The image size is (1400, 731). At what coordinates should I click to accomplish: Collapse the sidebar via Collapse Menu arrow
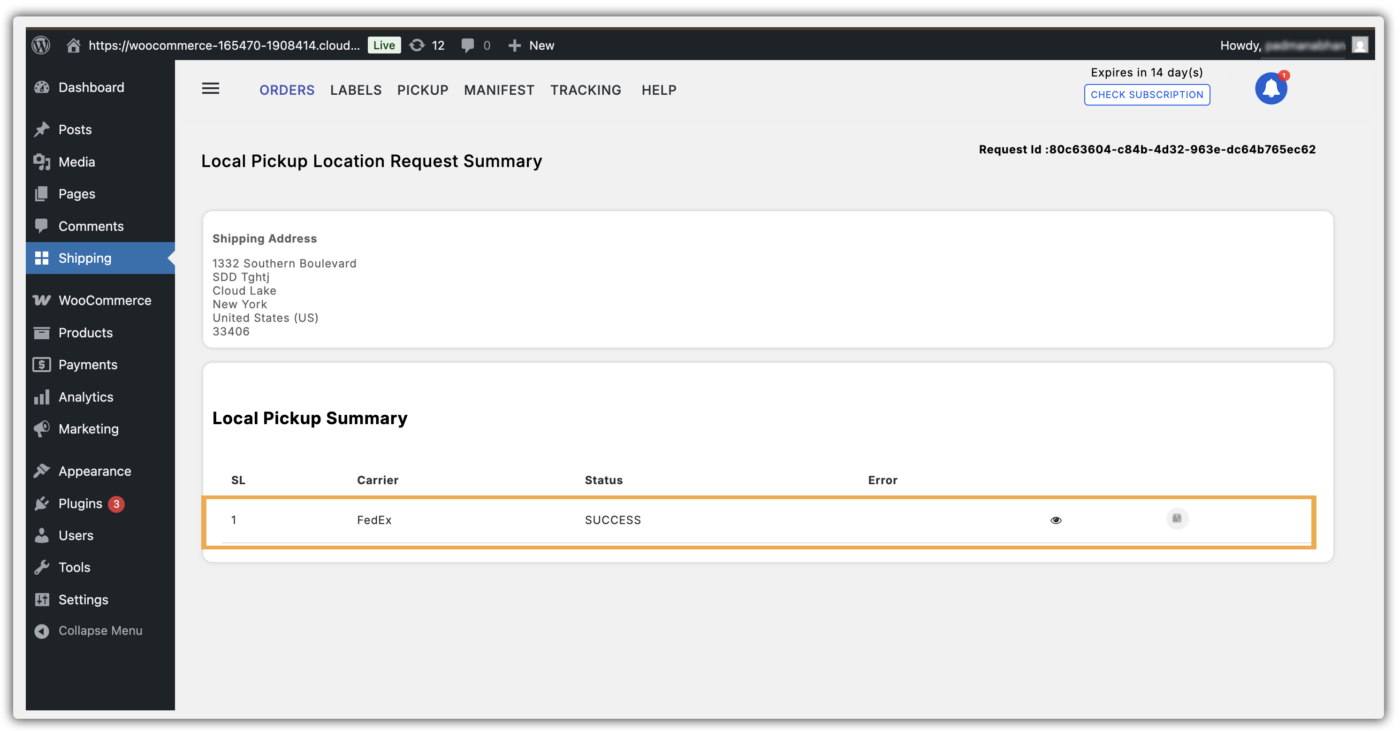click(42, 631)
